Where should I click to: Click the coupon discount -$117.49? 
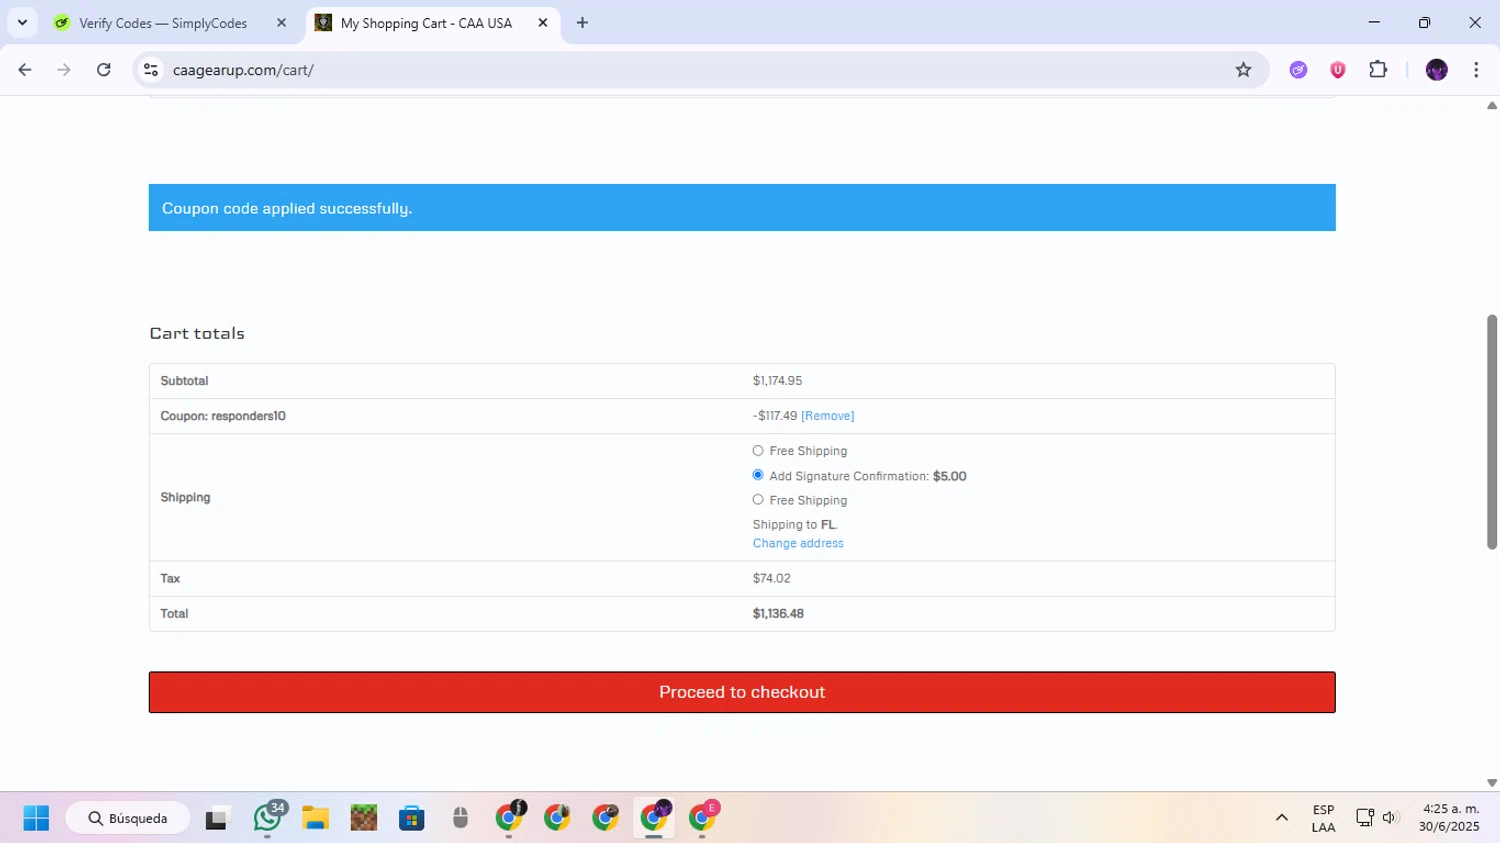pyautogui.click(x=775, y=416)
